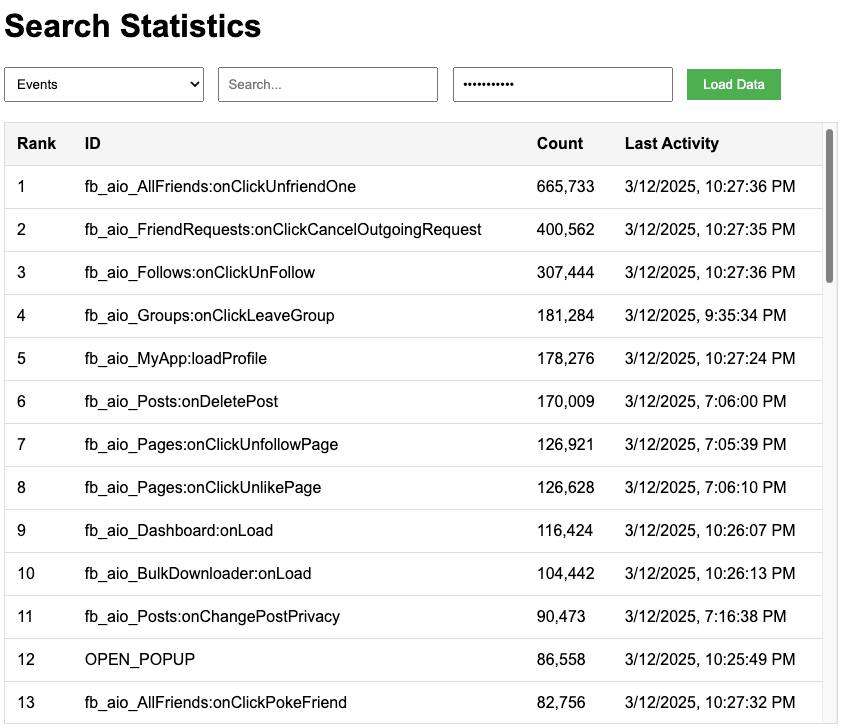Select fb_aio_Groups:onClickLeaveGroup ID
This screenshot has width=843, height=728.
pos(210,316)
